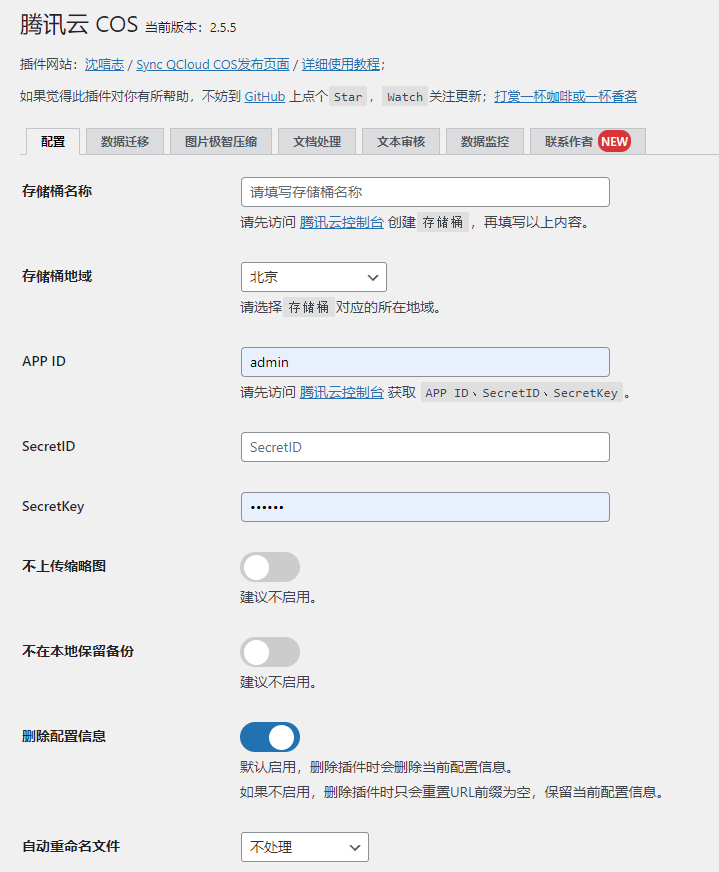This screenshot has height=872, width=719.
Task: Open the 沈唁志 author link
Action: (104, 65)
